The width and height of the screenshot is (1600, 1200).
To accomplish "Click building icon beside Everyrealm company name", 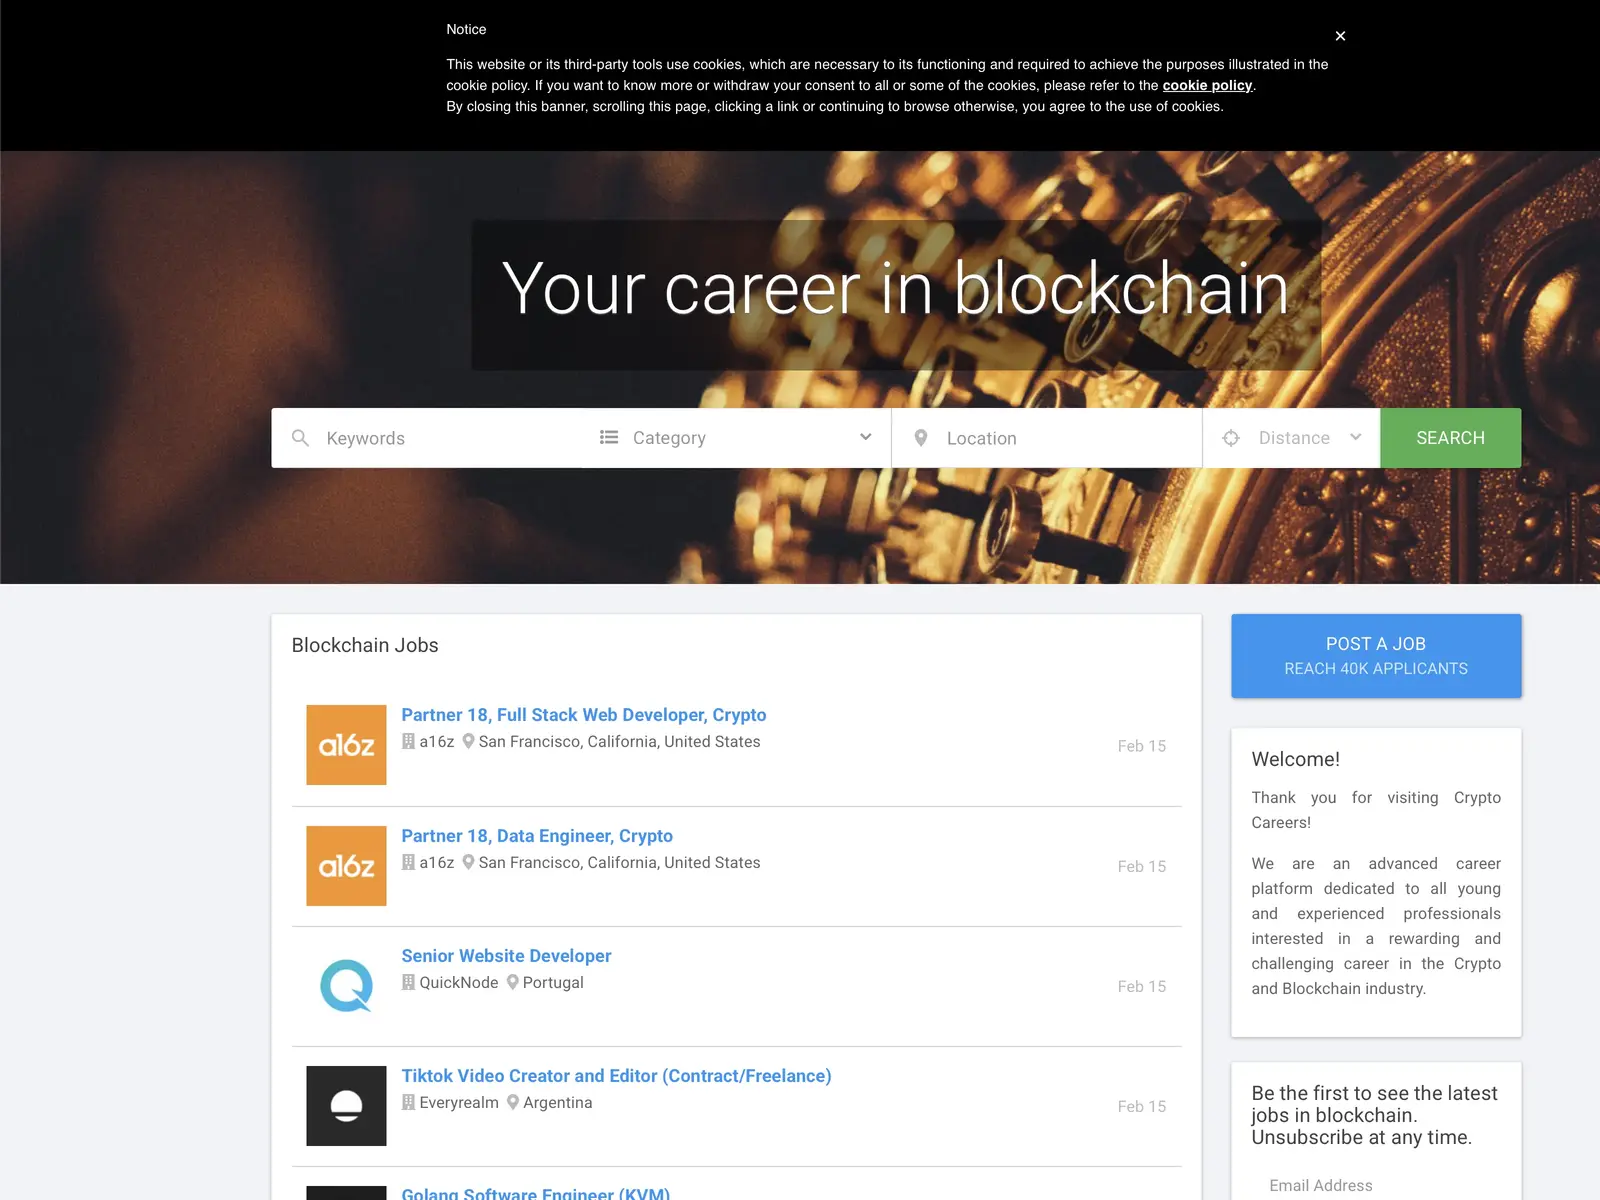I will (408, 1102).
